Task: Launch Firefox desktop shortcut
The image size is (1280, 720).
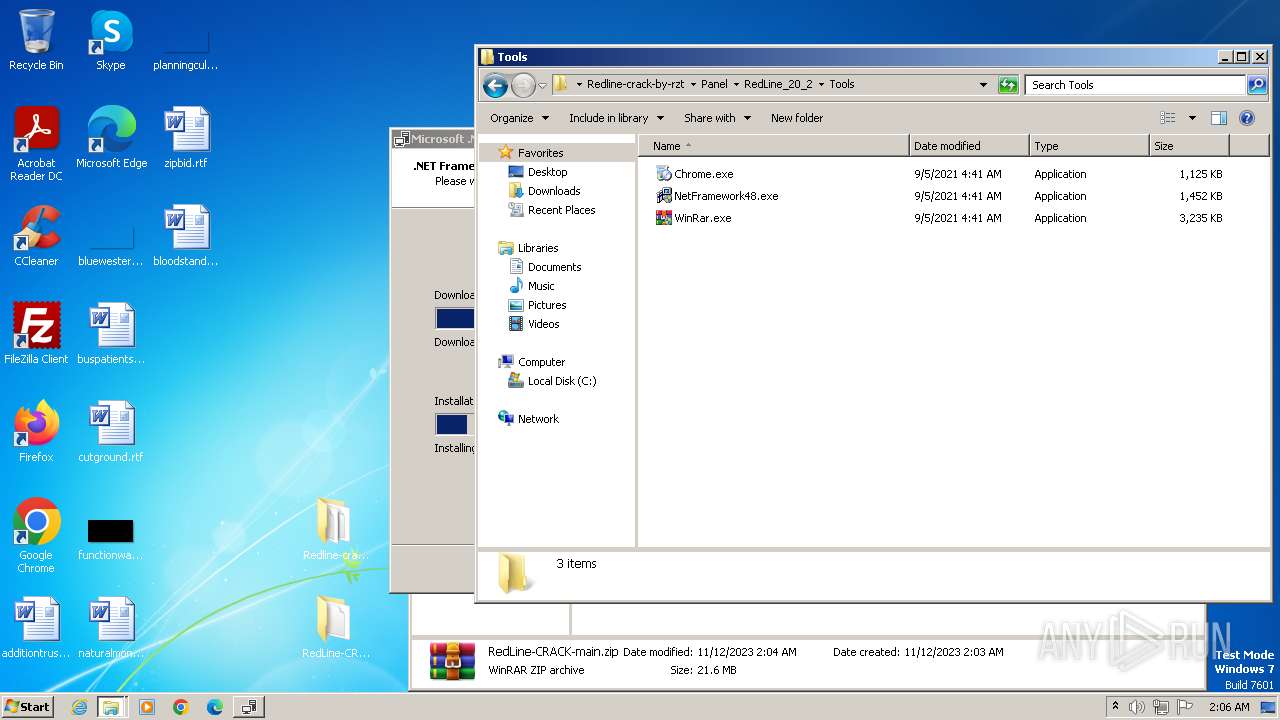Action: [x=36, y=432]
